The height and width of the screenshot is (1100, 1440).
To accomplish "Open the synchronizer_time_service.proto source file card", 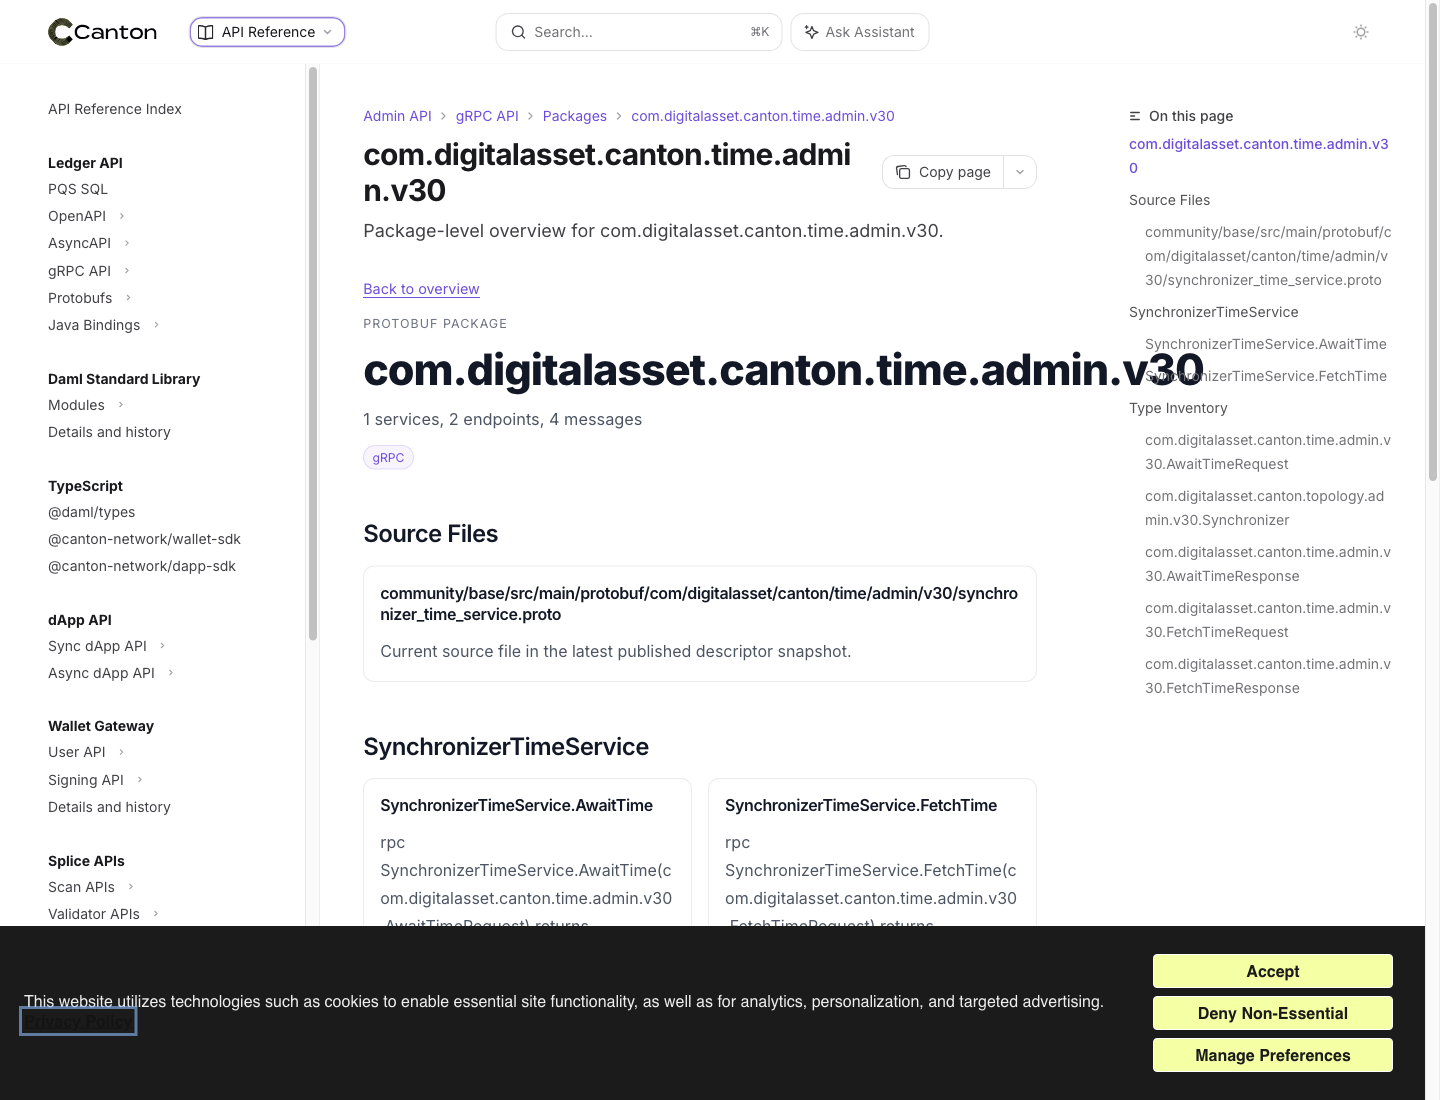I will click(x=700, y=624).
